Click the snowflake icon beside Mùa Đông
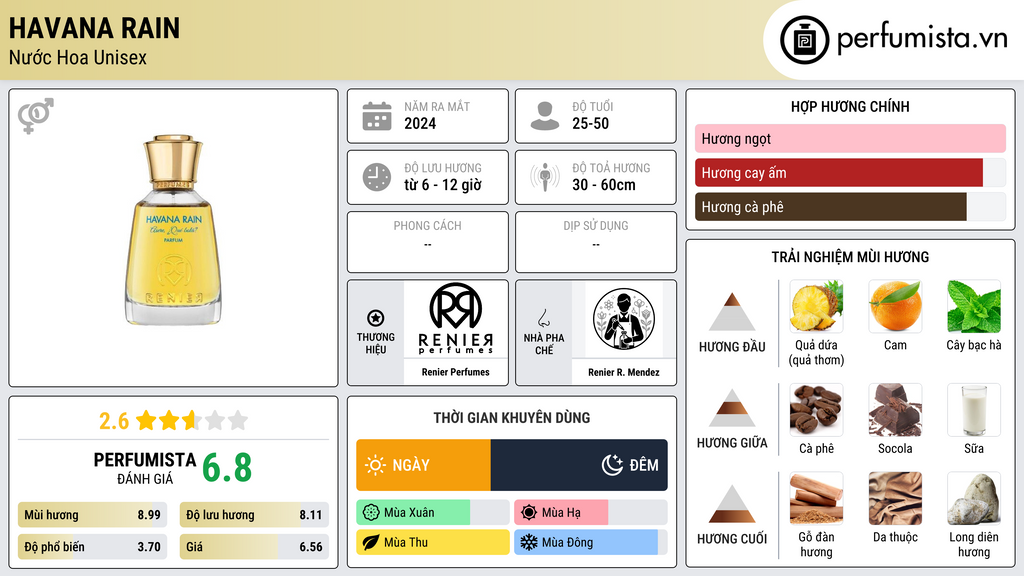1024x576 pixels. [529, 542]
